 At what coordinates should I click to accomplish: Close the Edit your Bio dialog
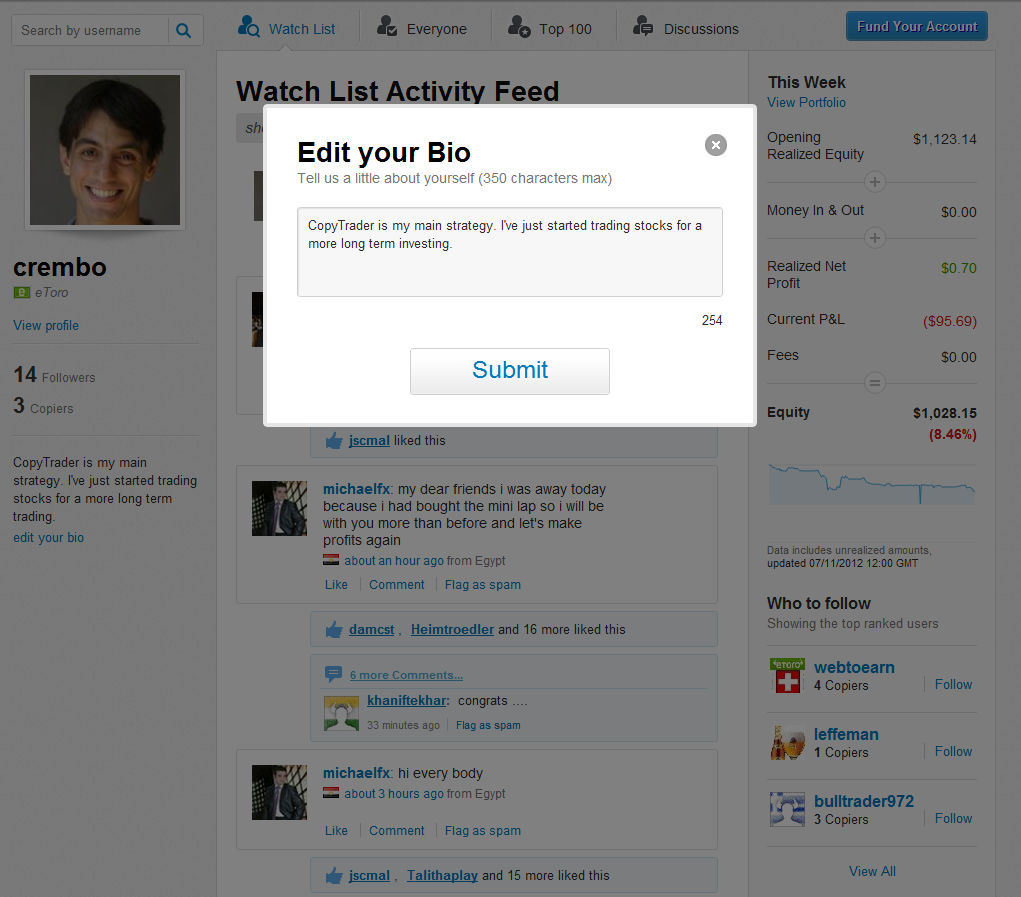pos(716,145)
